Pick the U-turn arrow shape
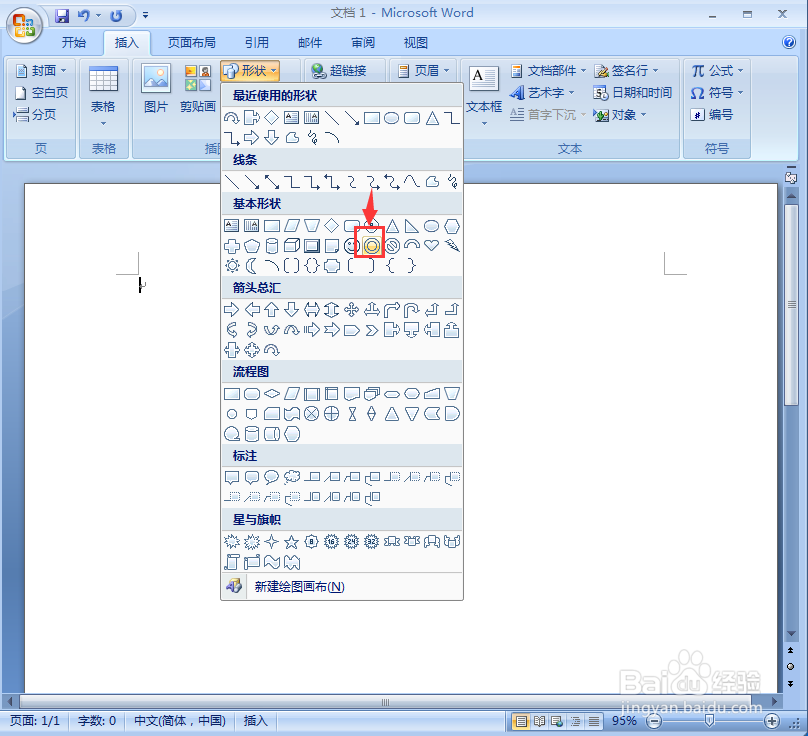This screenshot has height=736, width=808. tap(411, 310)
